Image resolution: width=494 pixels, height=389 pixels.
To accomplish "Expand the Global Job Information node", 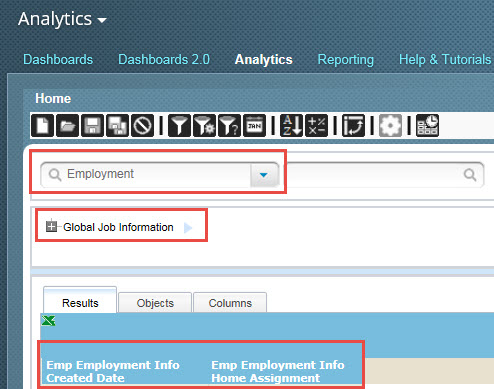I will (x=51, y=226).
